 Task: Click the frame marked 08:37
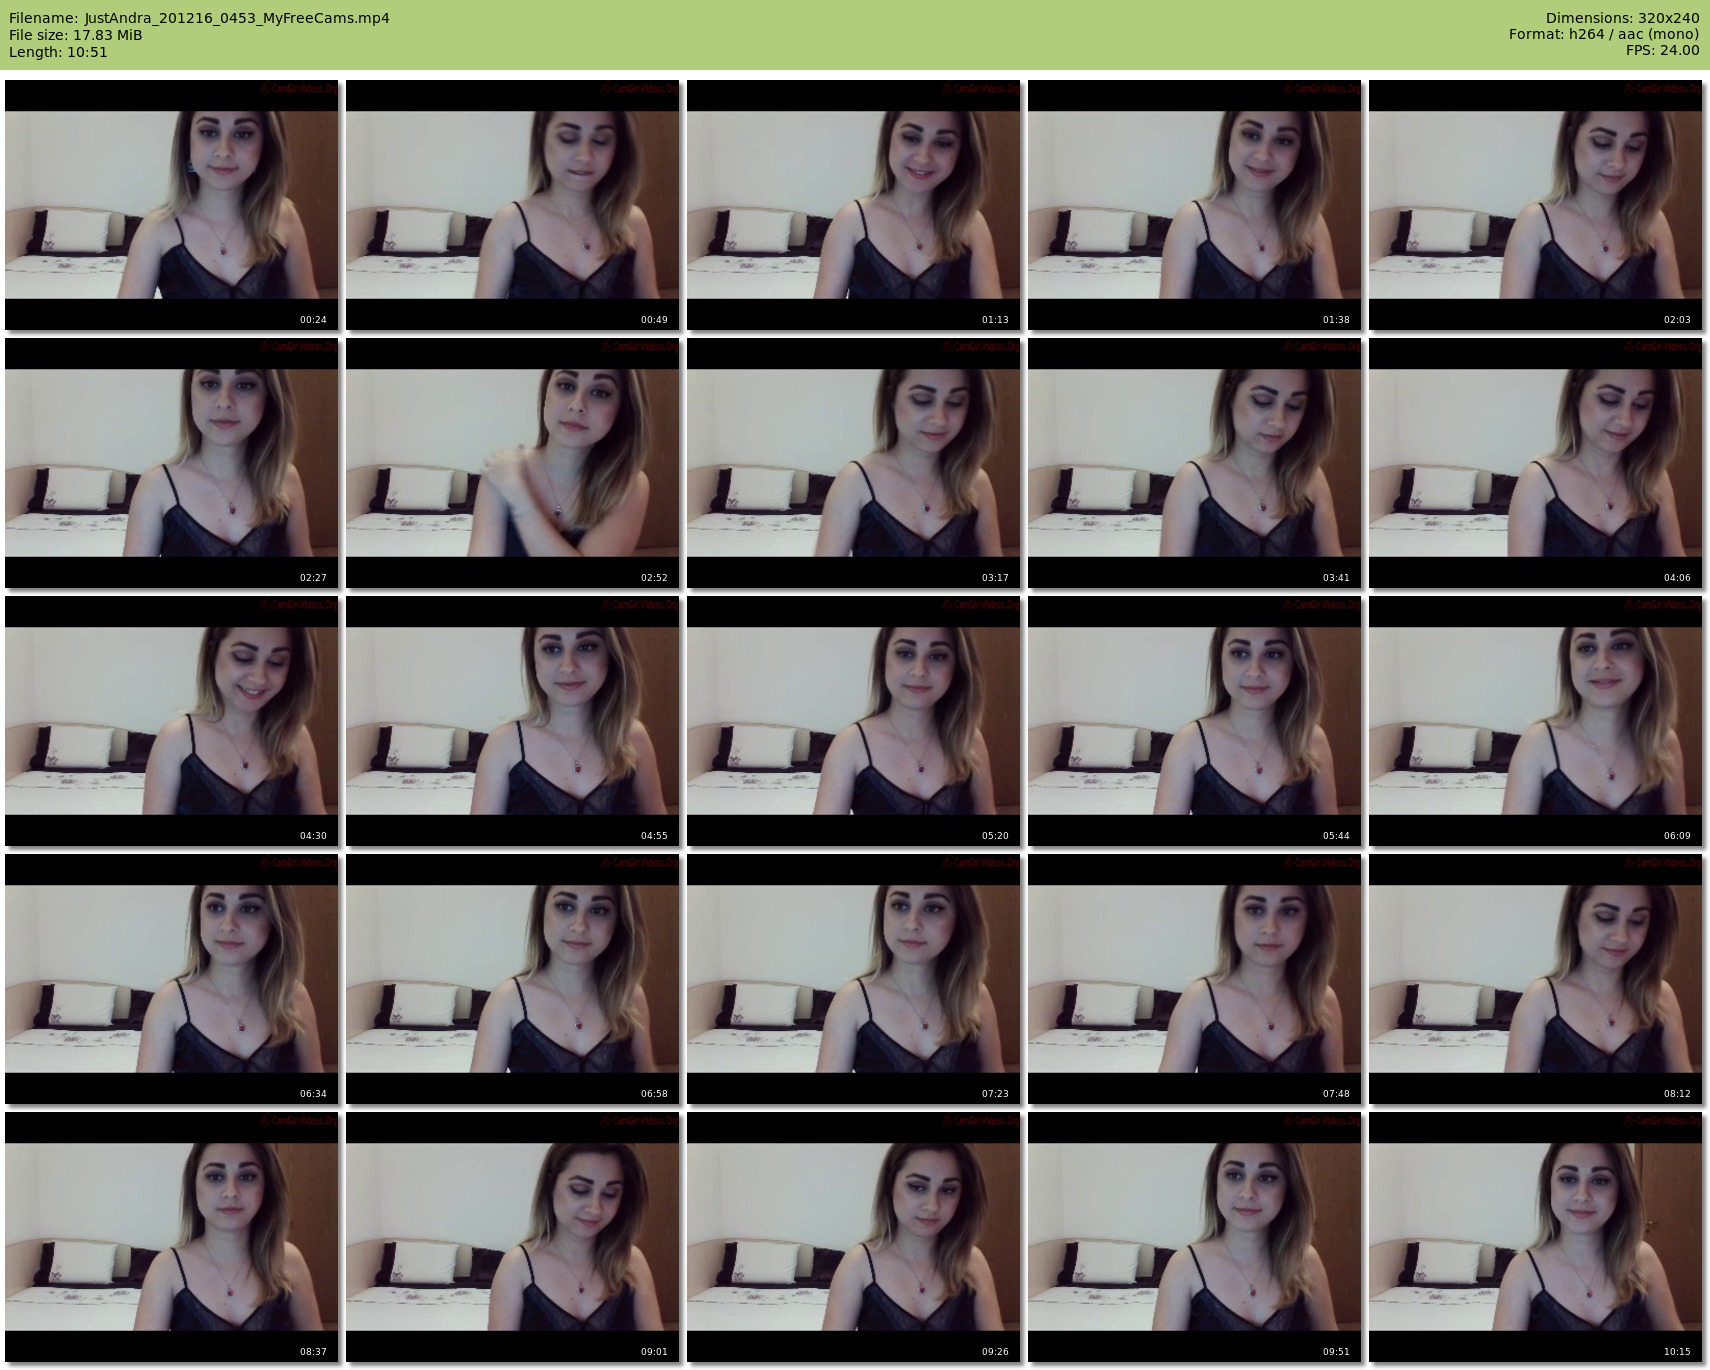tap(171, 1237)
